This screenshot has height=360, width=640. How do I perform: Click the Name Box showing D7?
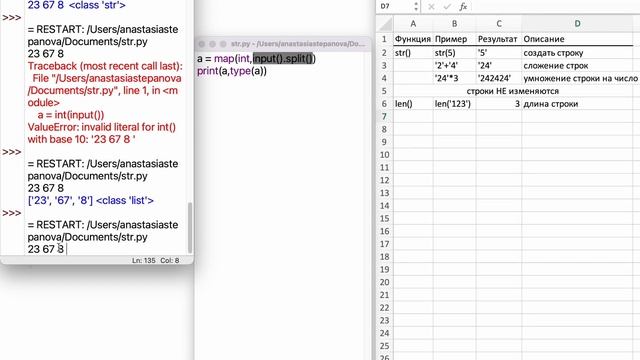click(x=395, y=7)
